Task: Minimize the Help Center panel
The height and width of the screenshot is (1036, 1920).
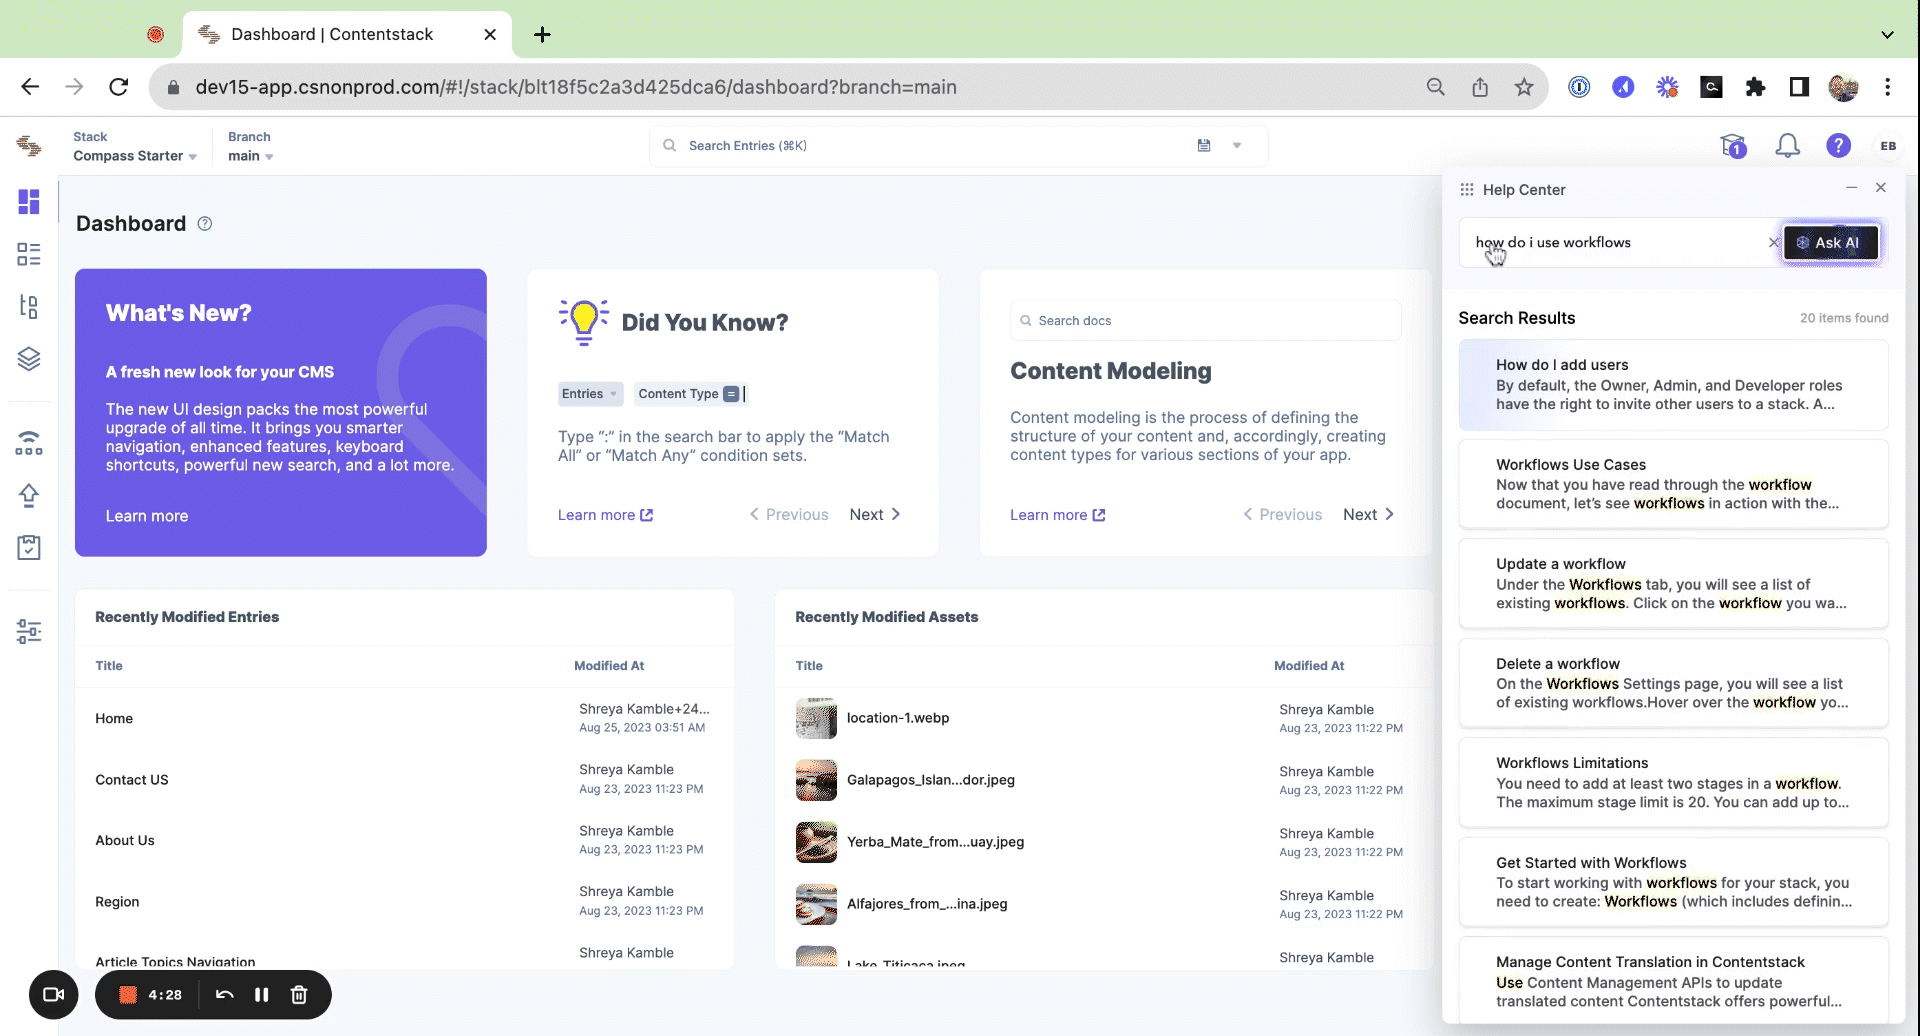Action: click(x=1852, y=188)
